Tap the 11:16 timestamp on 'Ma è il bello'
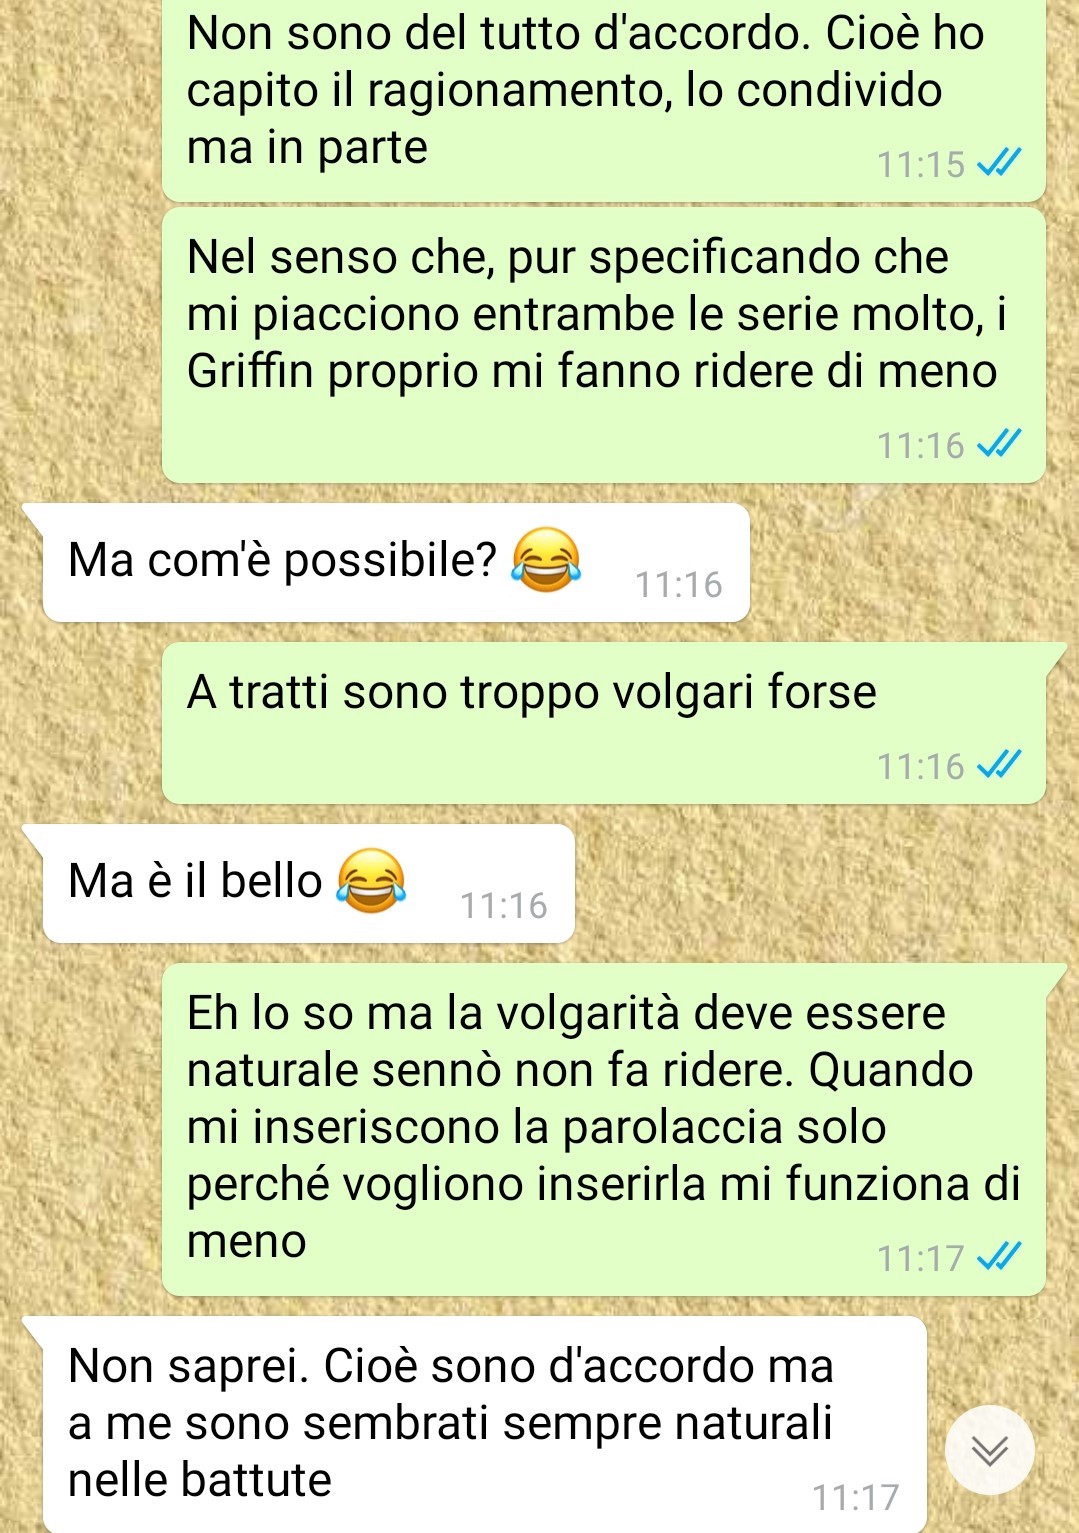Image resolution: width=1079 pixels, height=1533 pixels. coord(504,905)
